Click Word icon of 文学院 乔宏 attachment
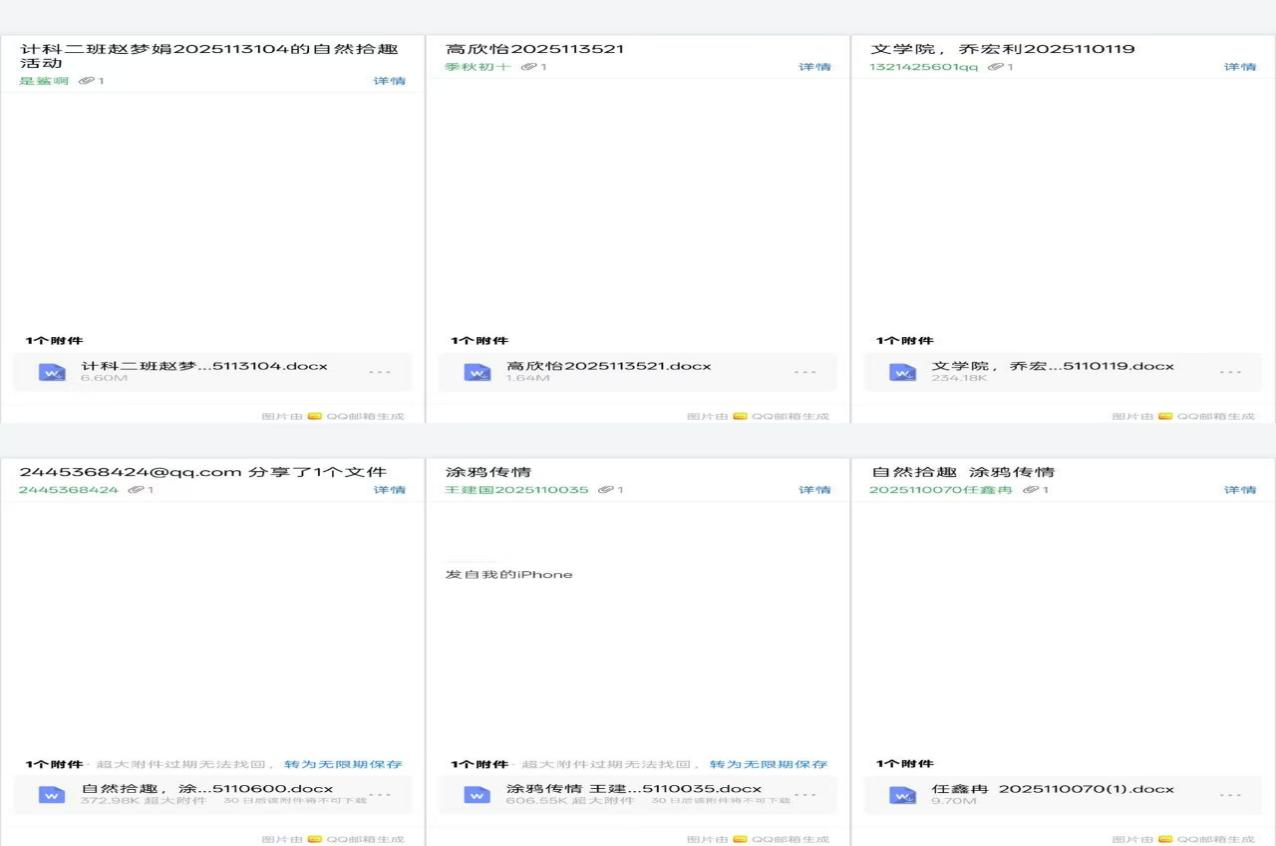The image size is (1276, 846). pos(903,372)
